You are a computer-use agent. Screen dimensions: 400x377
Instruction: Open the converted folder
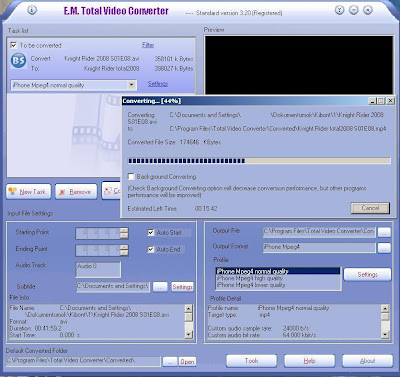click(x=187, y=361)
